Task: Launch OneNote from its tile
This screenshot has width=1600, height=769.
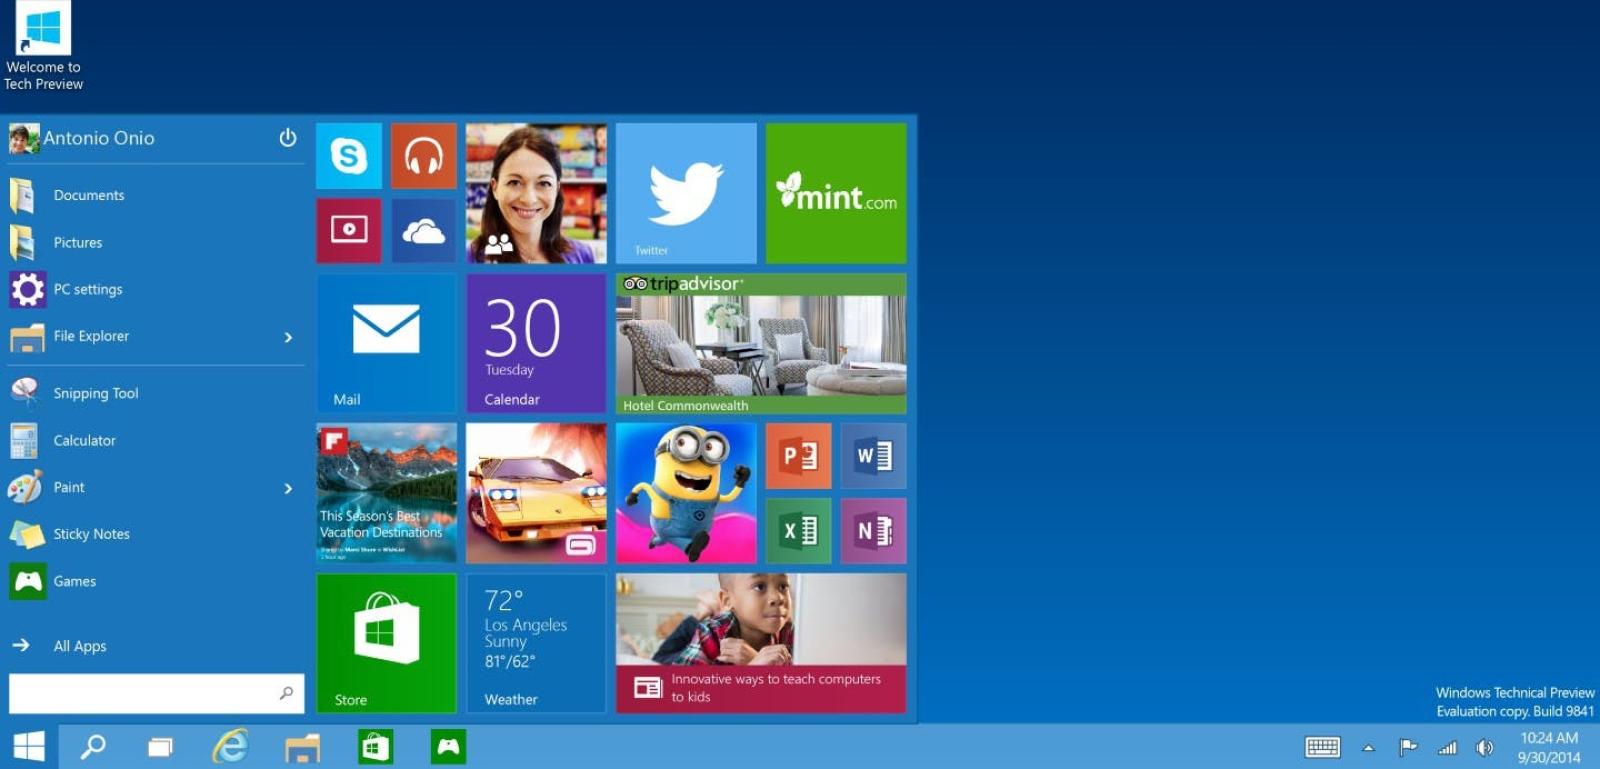Action: tap(874, 531)
